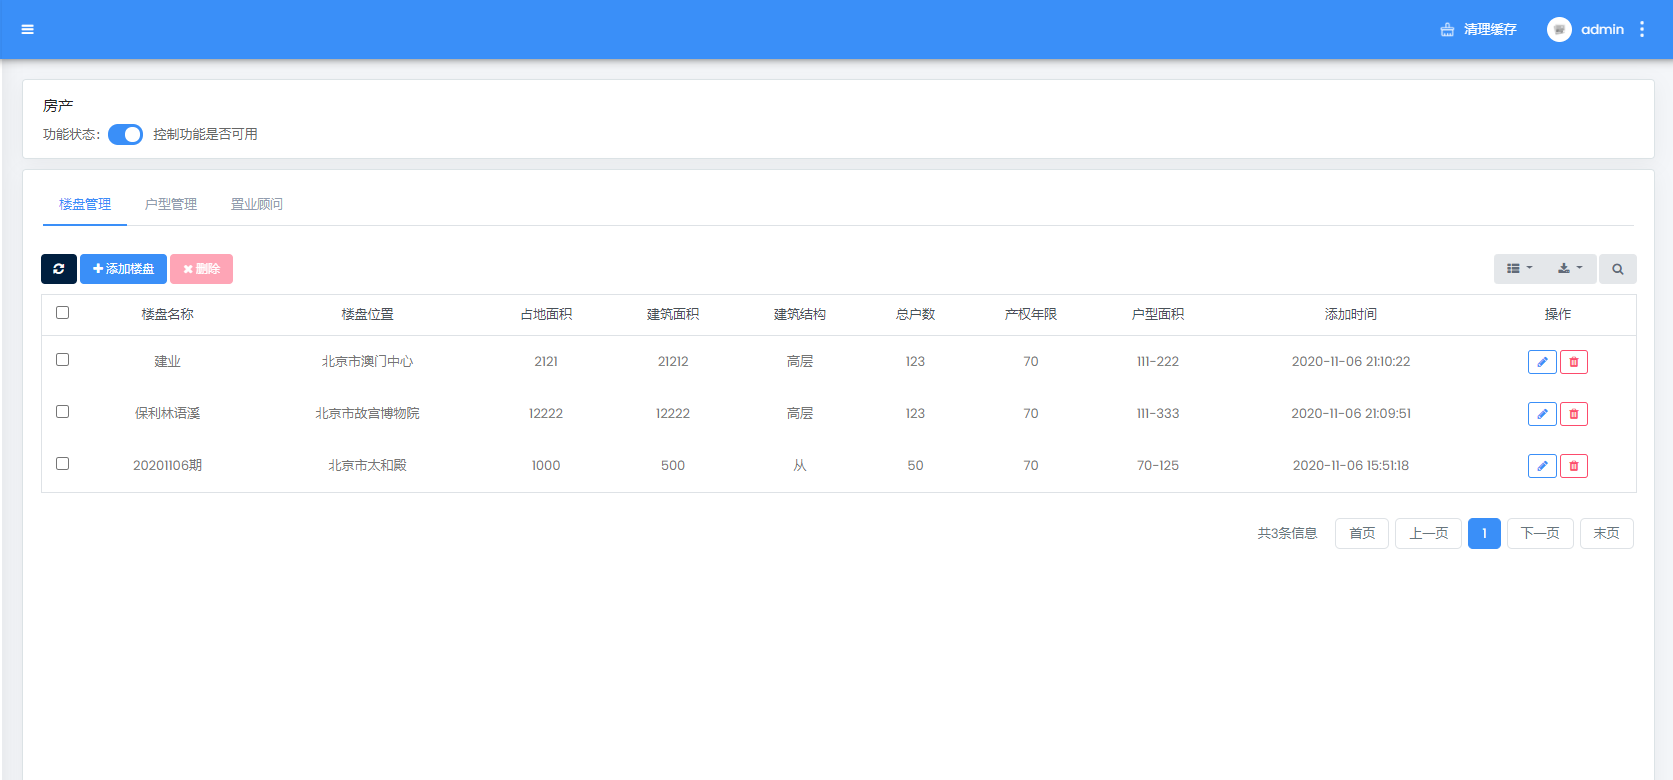Screen dimensions: 1673x780
Task: Expand the column display dropdown
Action: tap(1519, 269)
